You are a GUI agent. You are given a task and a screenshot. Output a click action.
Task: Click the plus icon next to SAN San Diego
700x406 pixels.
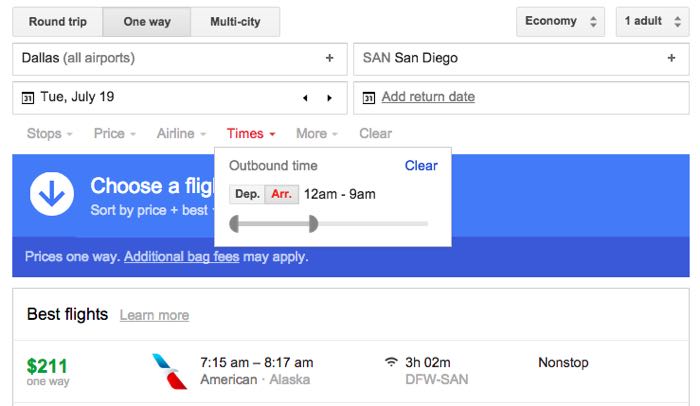[671, 58]
